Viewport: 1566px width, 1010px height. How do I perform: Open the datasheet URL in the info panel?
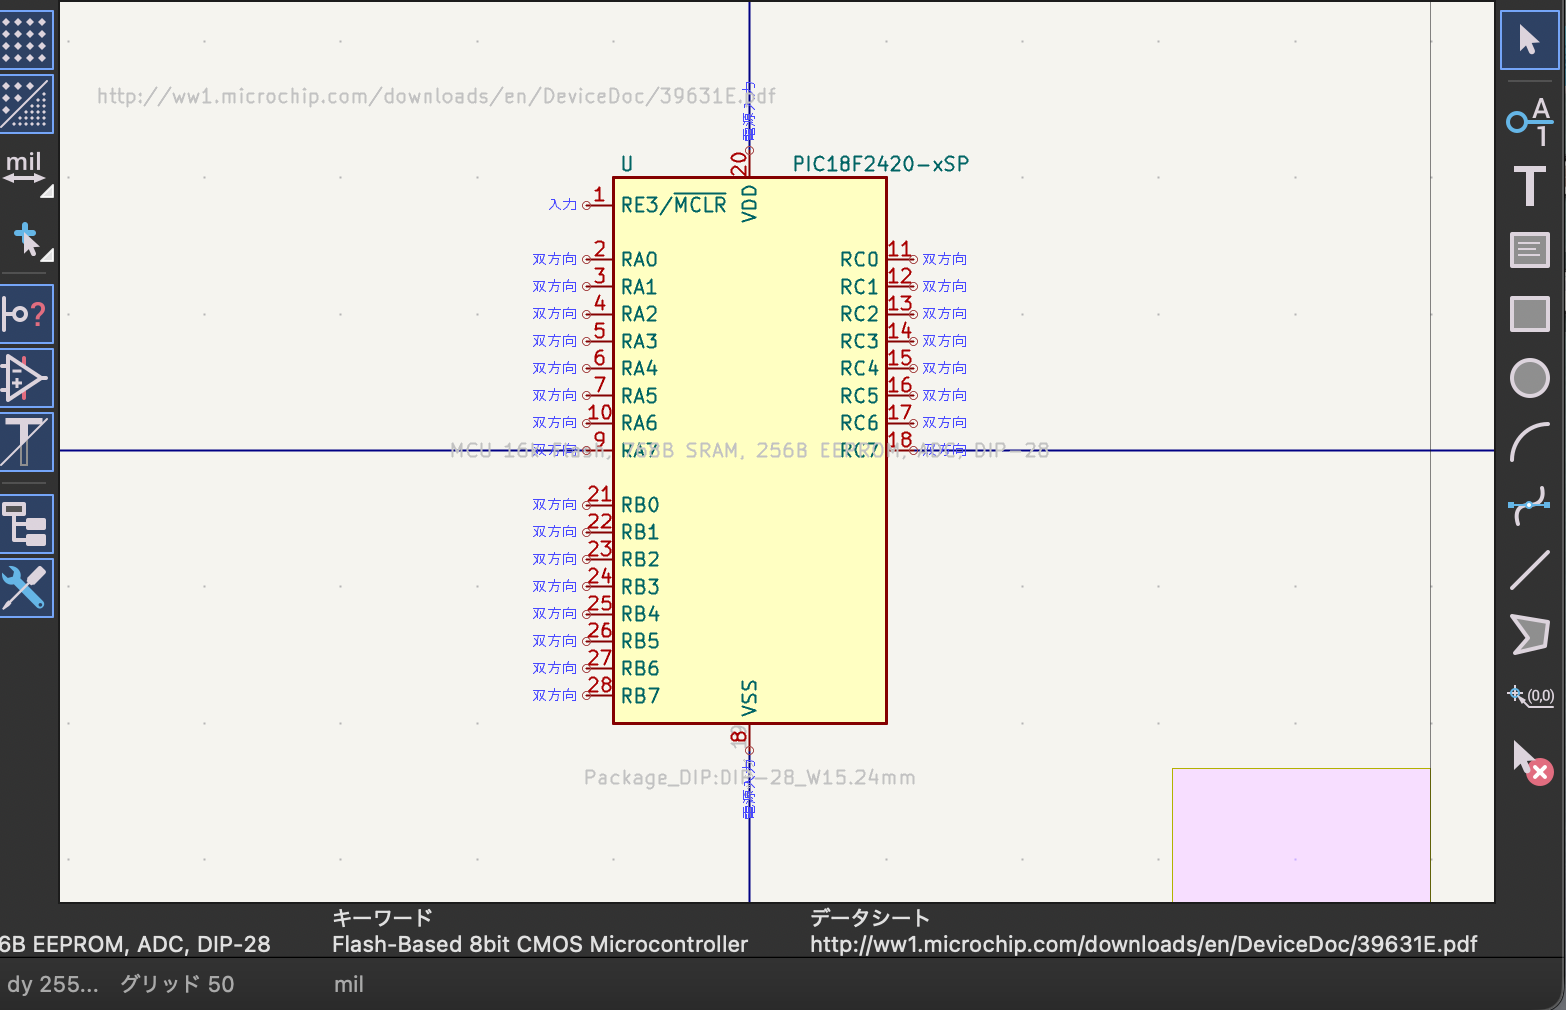(x=1143, y=945)
